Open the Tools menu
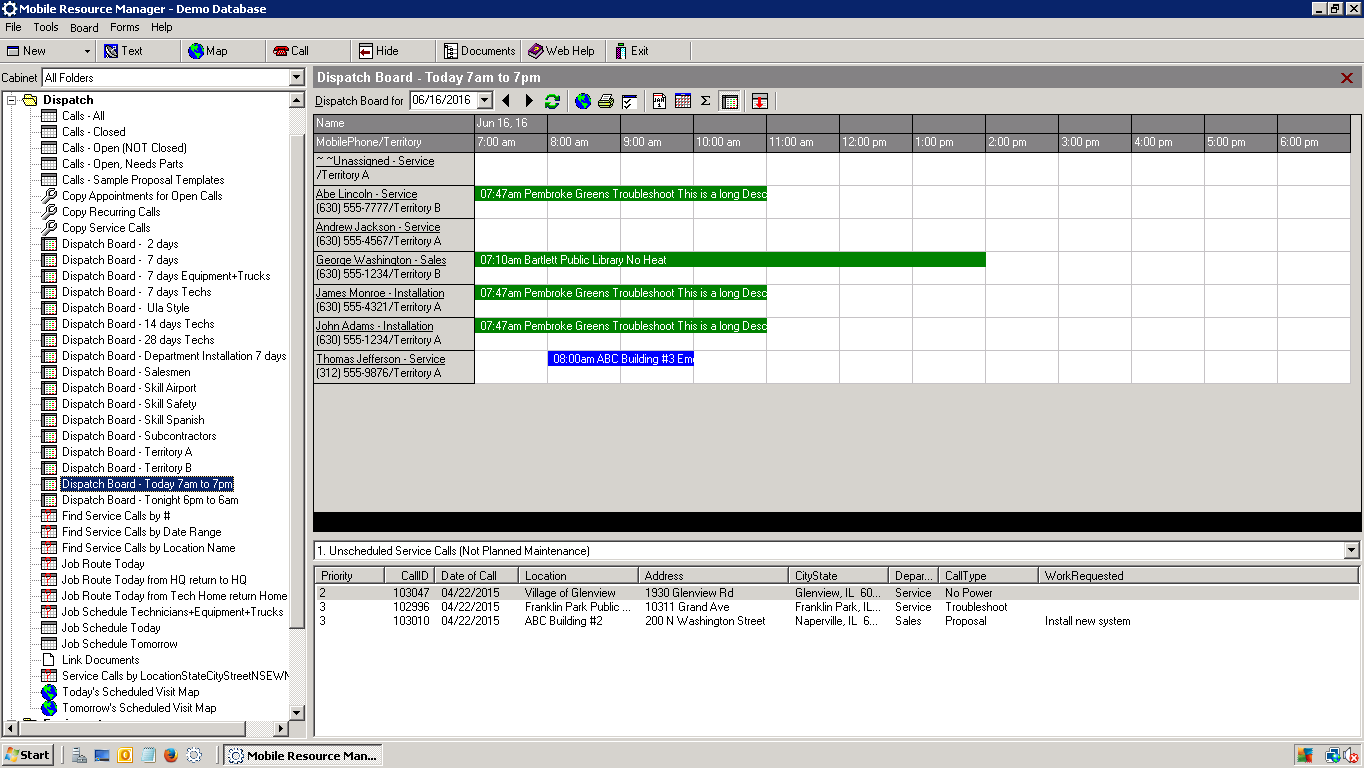Image resolution: width=1364 pixels, height=768 pixels. pos(46,27)
